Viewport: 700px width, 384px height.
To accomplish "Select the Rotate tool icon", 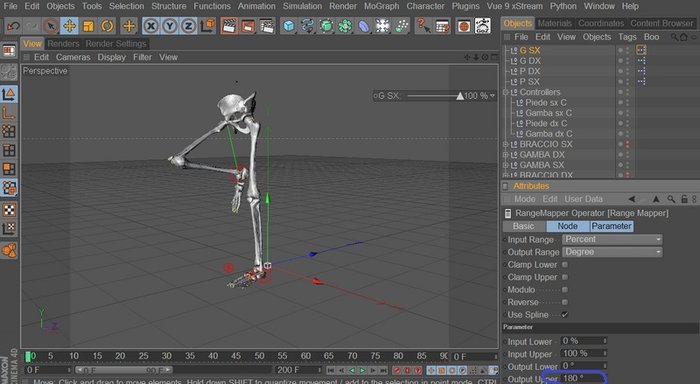I will [x=107, y=26].
